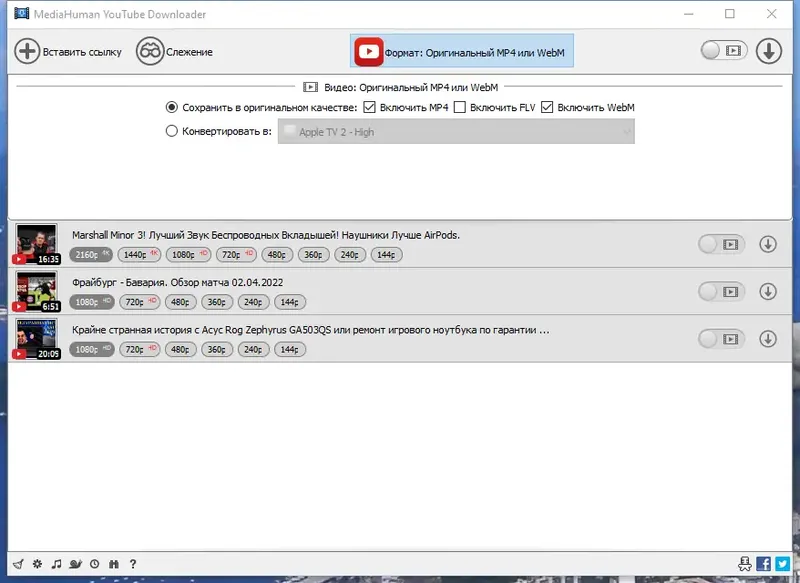The height and width of the screenshot is (583, 800).
Task: Choose 144p for Asus Rog Zephyrus video
Action: pos(290,349)
